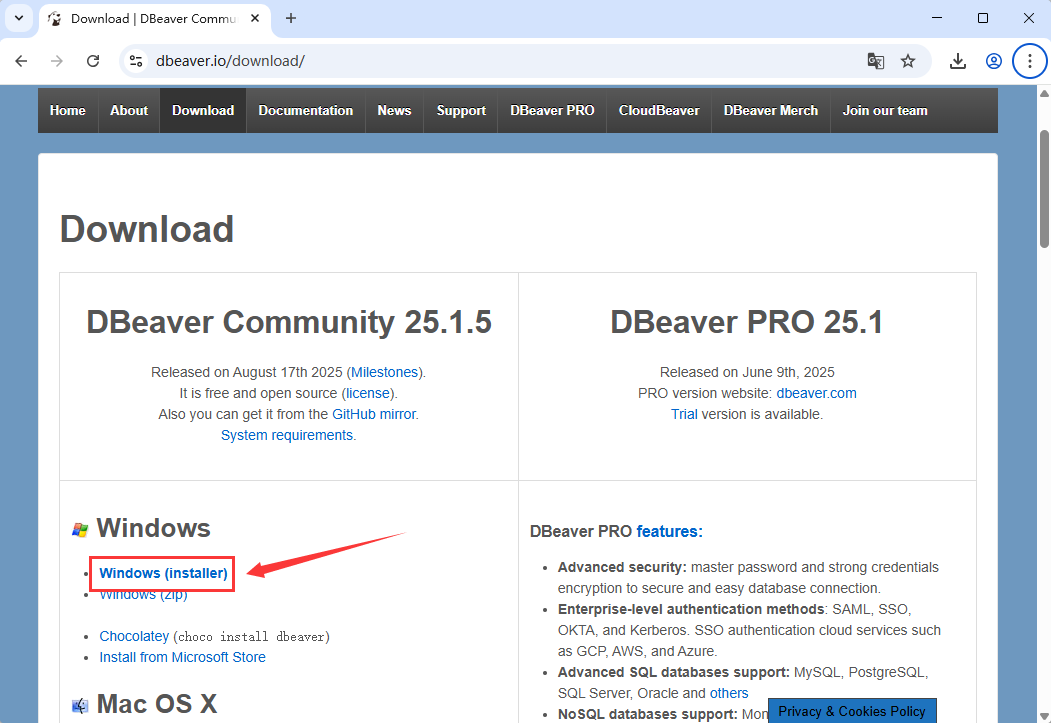Open Google Translate icon in address bar
Viewport: 1051px width, 723px height.
coord(876,61)
